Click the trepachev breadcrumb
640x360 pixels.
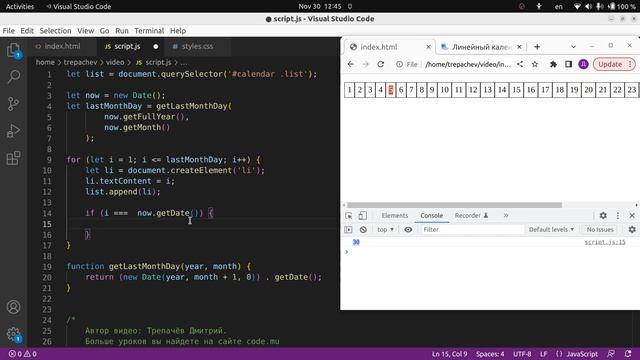(80, 62)
